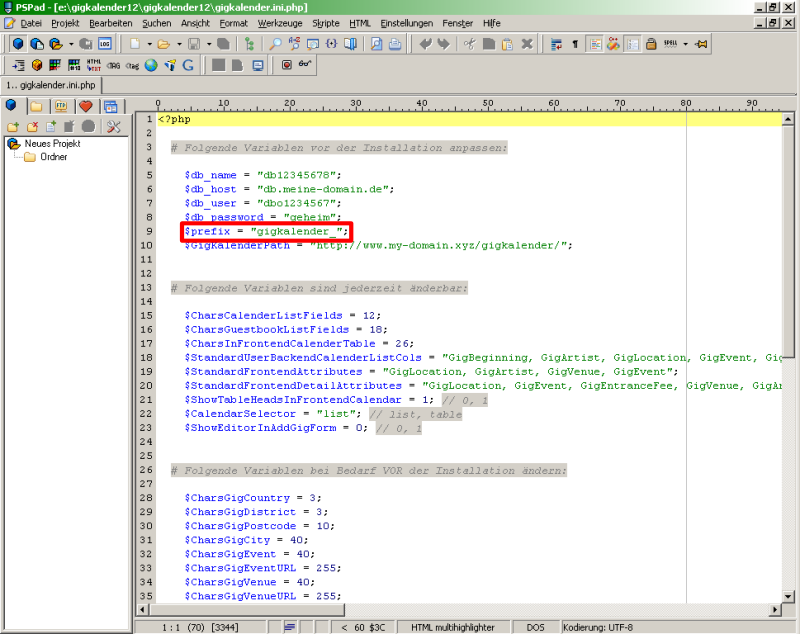Click the LOG window icon in toolbar
Viewport: 800px width, 634px height.
pyautogui.click(x=104, y=44)
